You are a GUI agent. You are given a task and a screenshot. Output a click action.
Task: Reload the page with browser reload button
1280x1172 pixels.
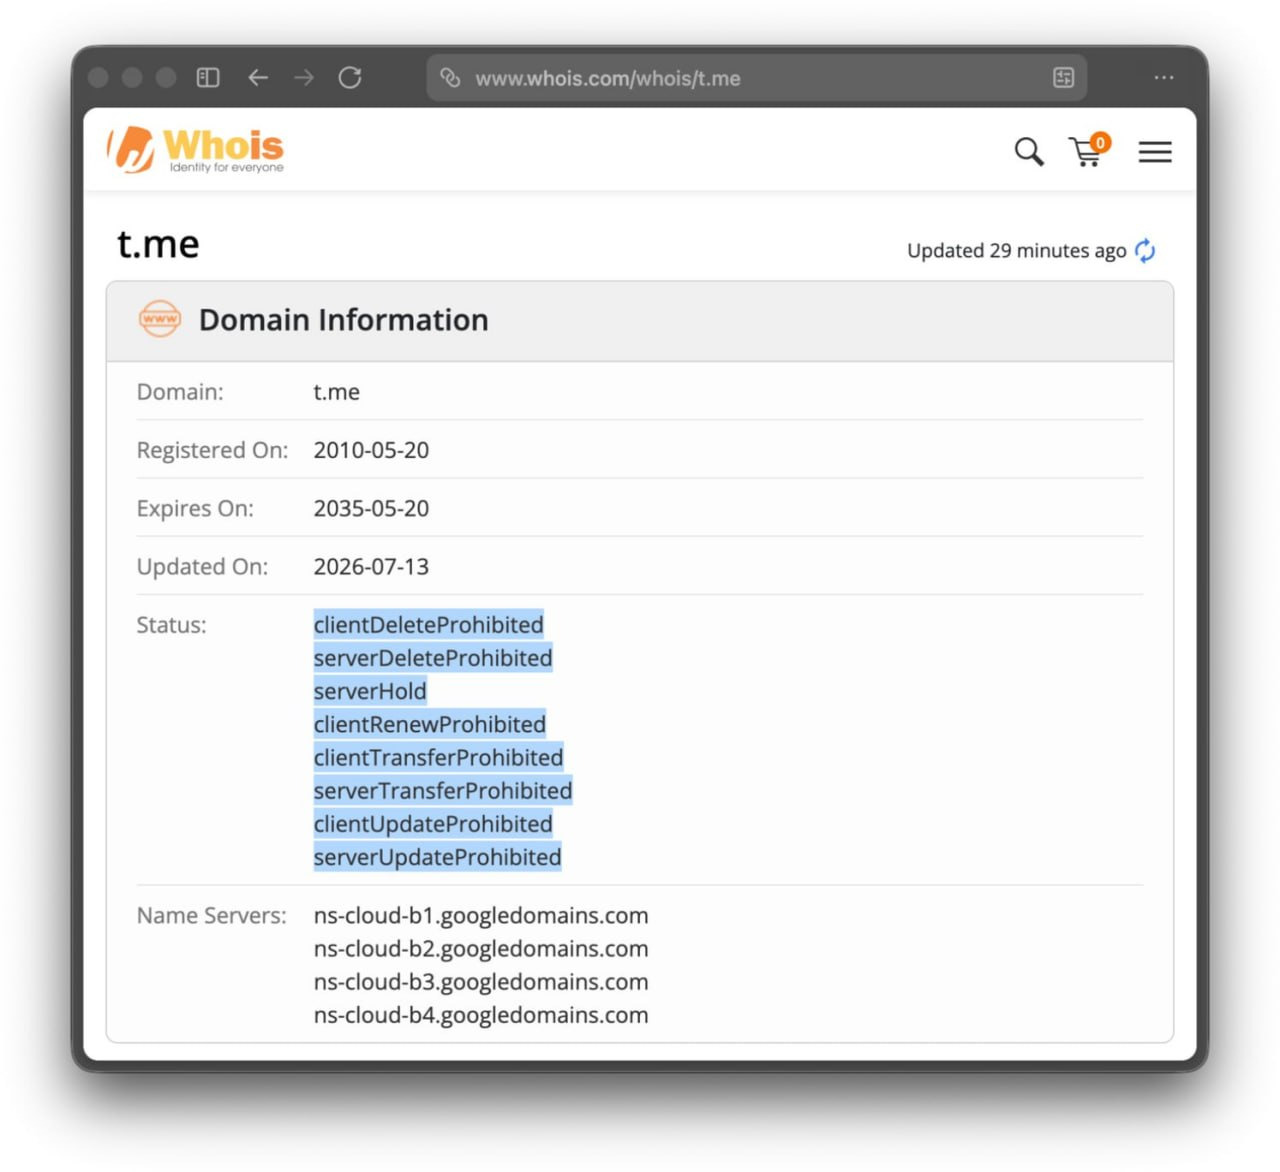(x=350, y=78)
